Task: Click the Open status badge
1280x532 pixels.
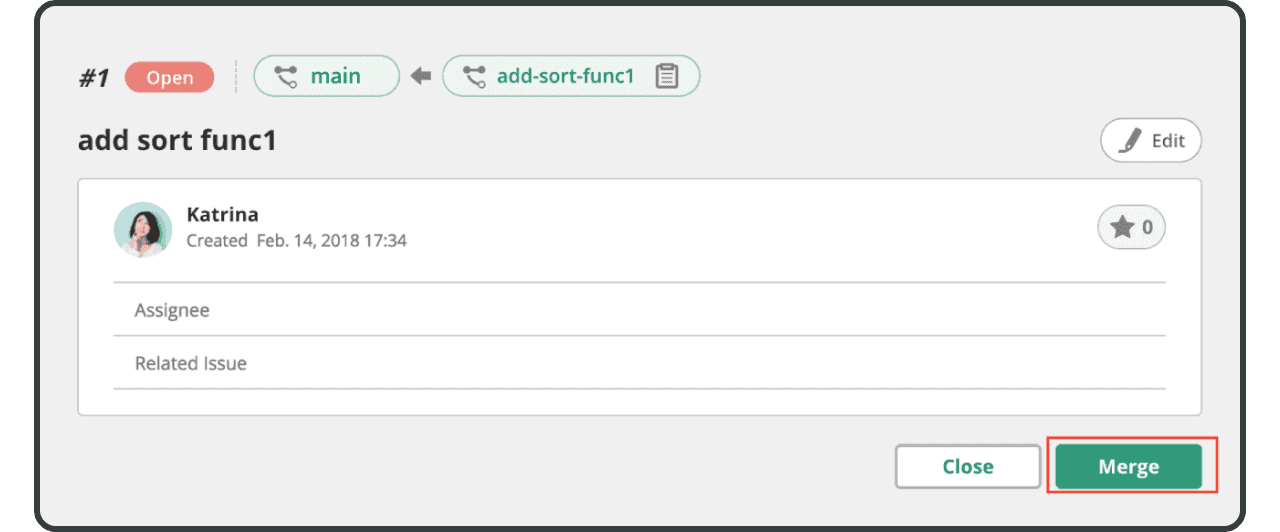Action: pos(169,77)
